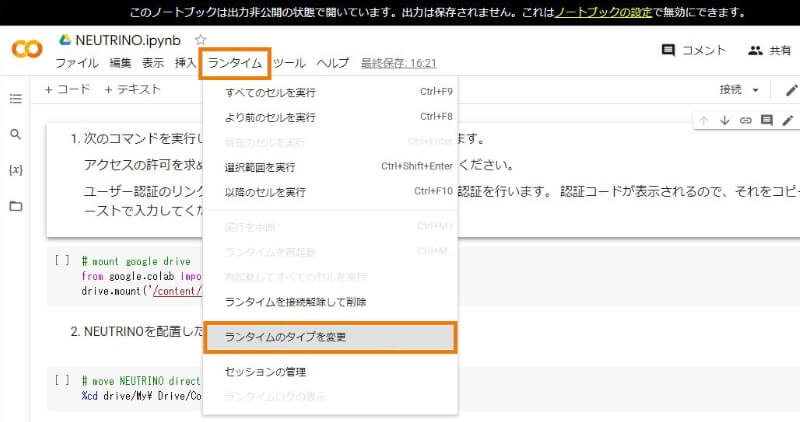The height and width of the screenshot is (422, 800).
Task: Click the ランタイム menu
Action: pyautogui.click(x=235, y=63)
